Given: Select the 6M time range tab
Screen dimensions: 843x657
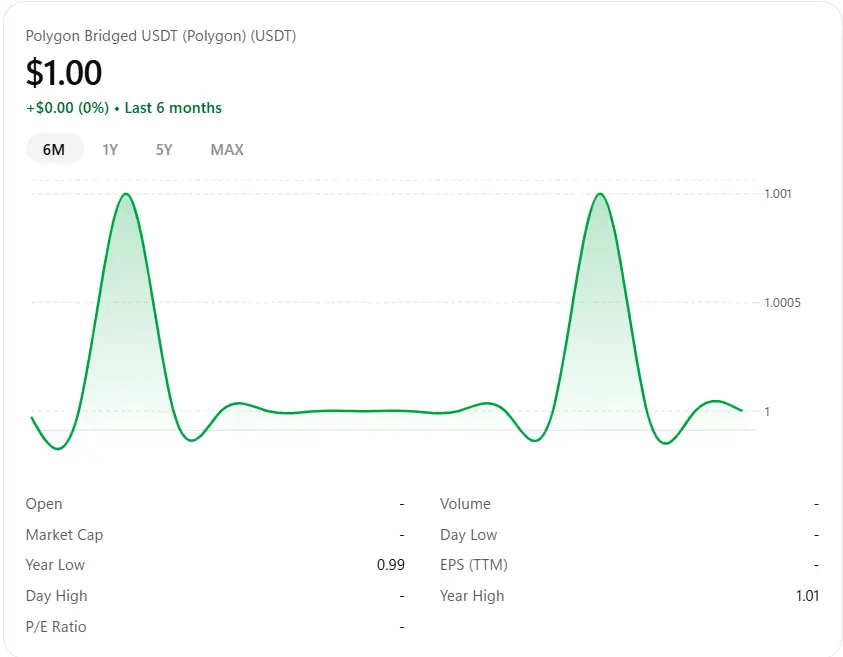Looking at the screenshot, I should [x=55, y=149].
